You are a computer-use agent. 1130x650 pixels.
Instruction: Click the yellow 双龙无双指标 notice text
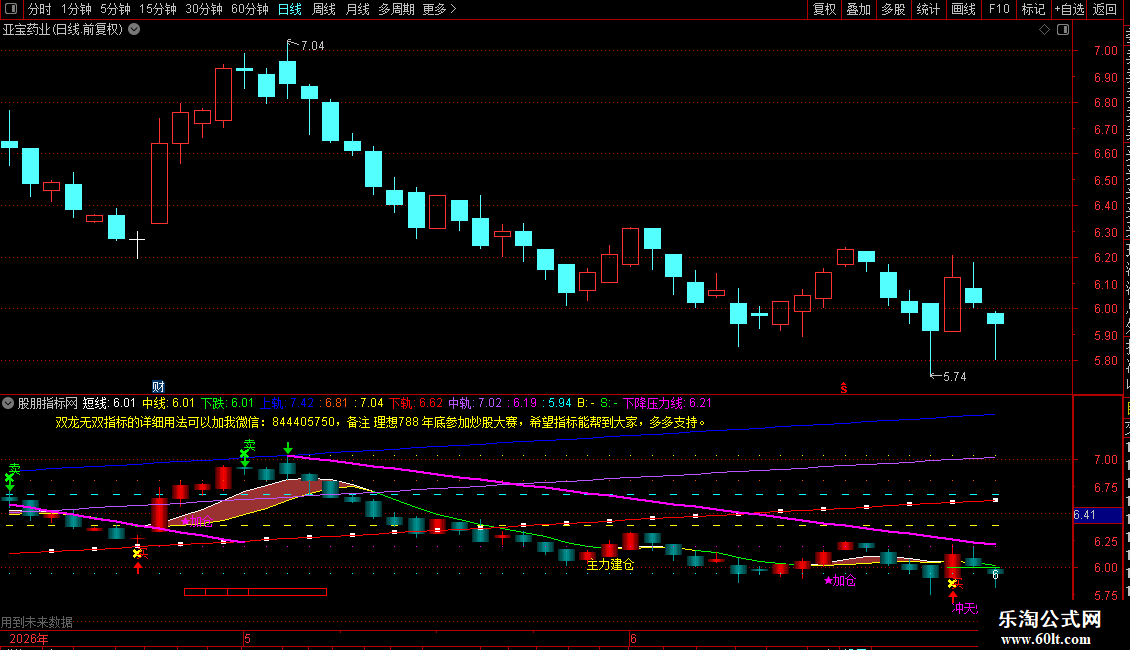tap(382, 422)
